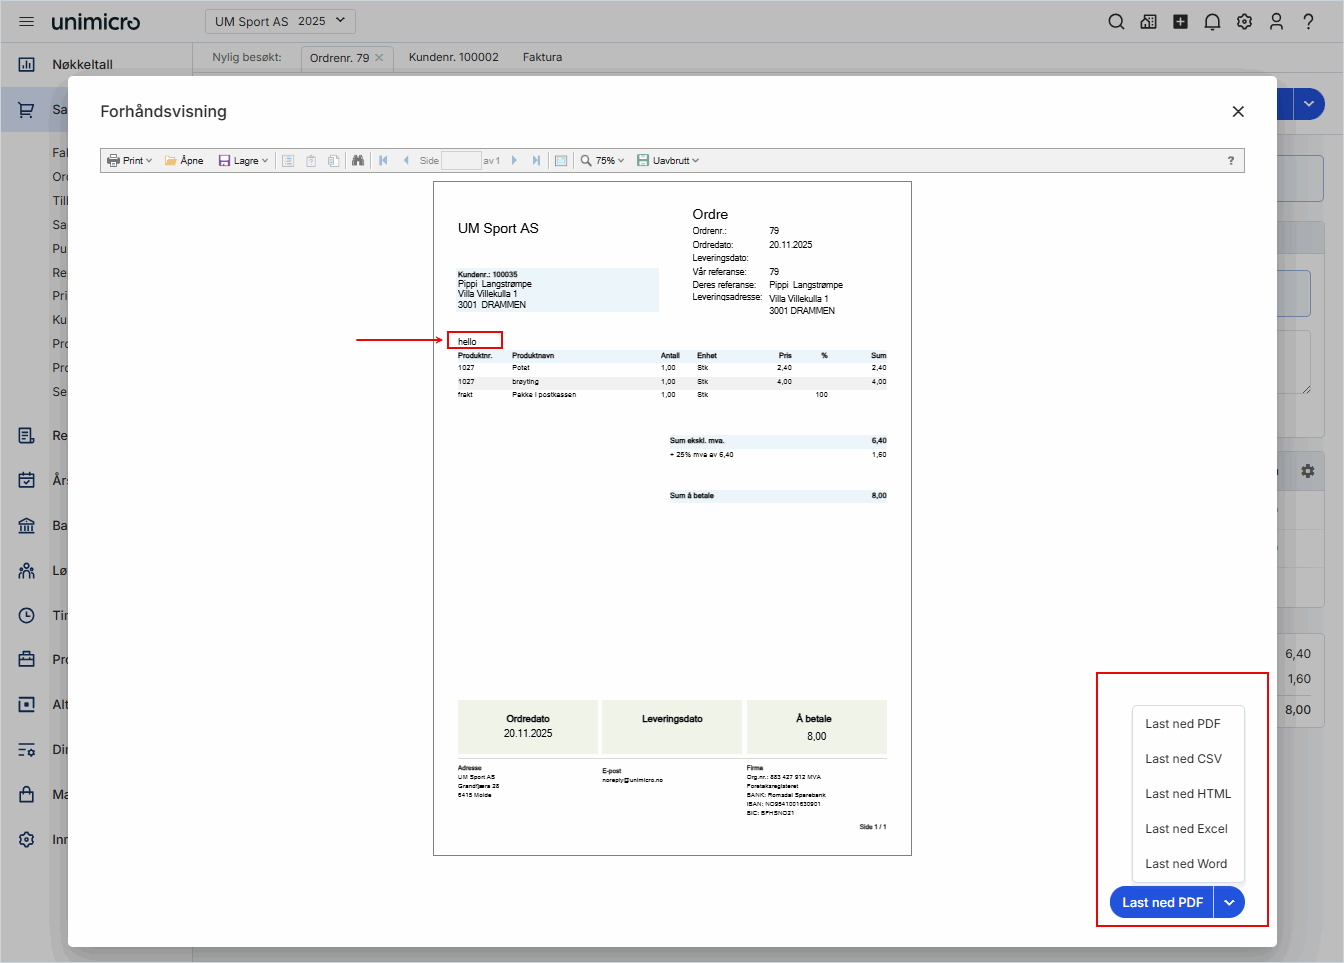This screenshot has height=963, width=1344.
Task: Choose Last ned Word option
Action: (x=1186, y=864)
